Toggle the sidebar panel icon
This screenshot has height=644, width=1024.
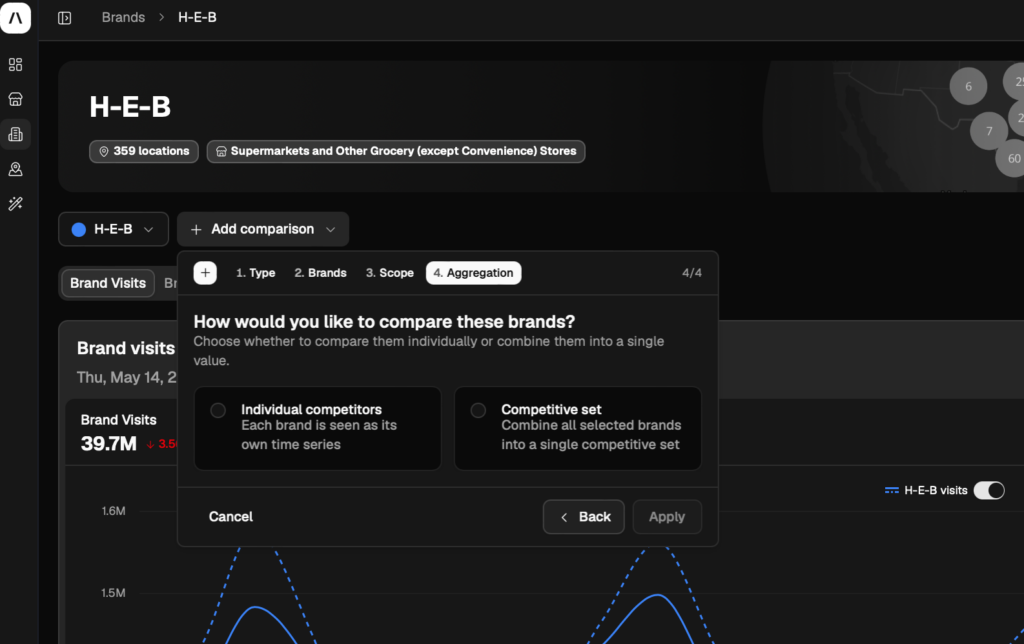[x=65, y=18]
